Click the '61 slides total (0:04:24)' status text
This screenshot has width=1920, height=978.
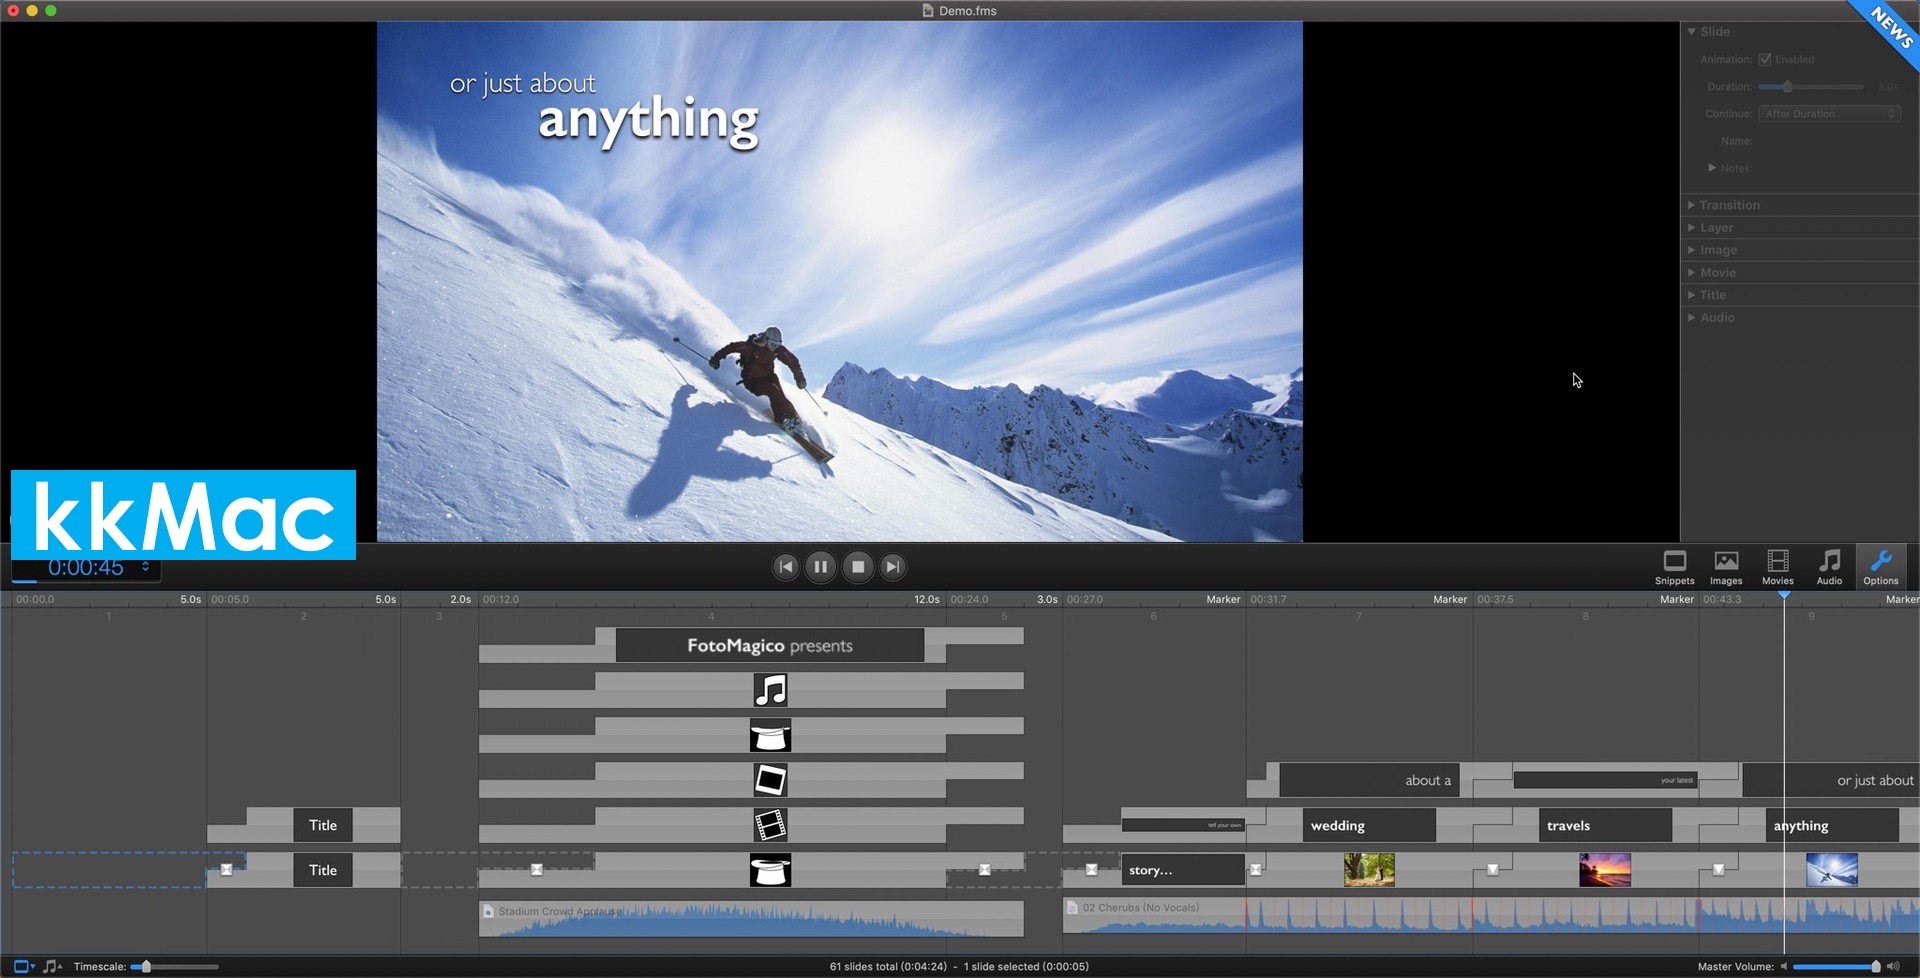888,967
